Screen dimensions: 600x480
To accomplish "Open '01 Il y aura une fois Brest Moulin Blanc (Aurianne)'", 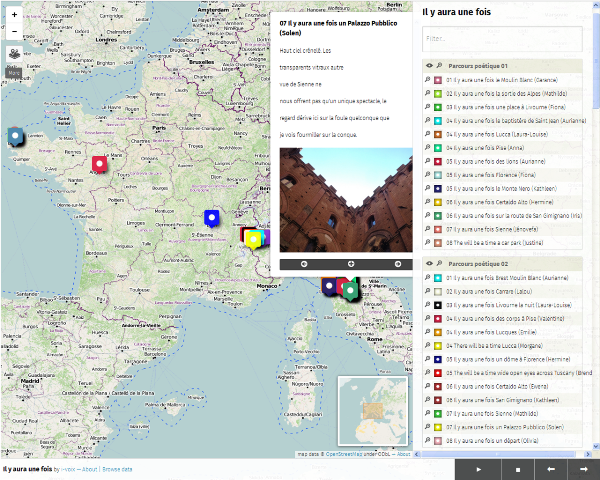I will pyautogui.click(x=507, y=278).
